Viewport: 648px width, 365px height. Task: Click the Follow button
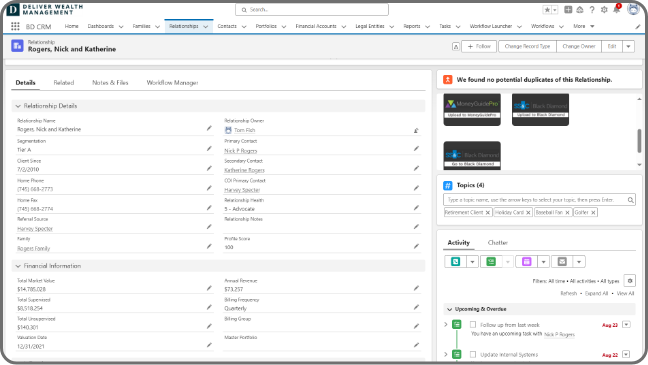[479, 47]
